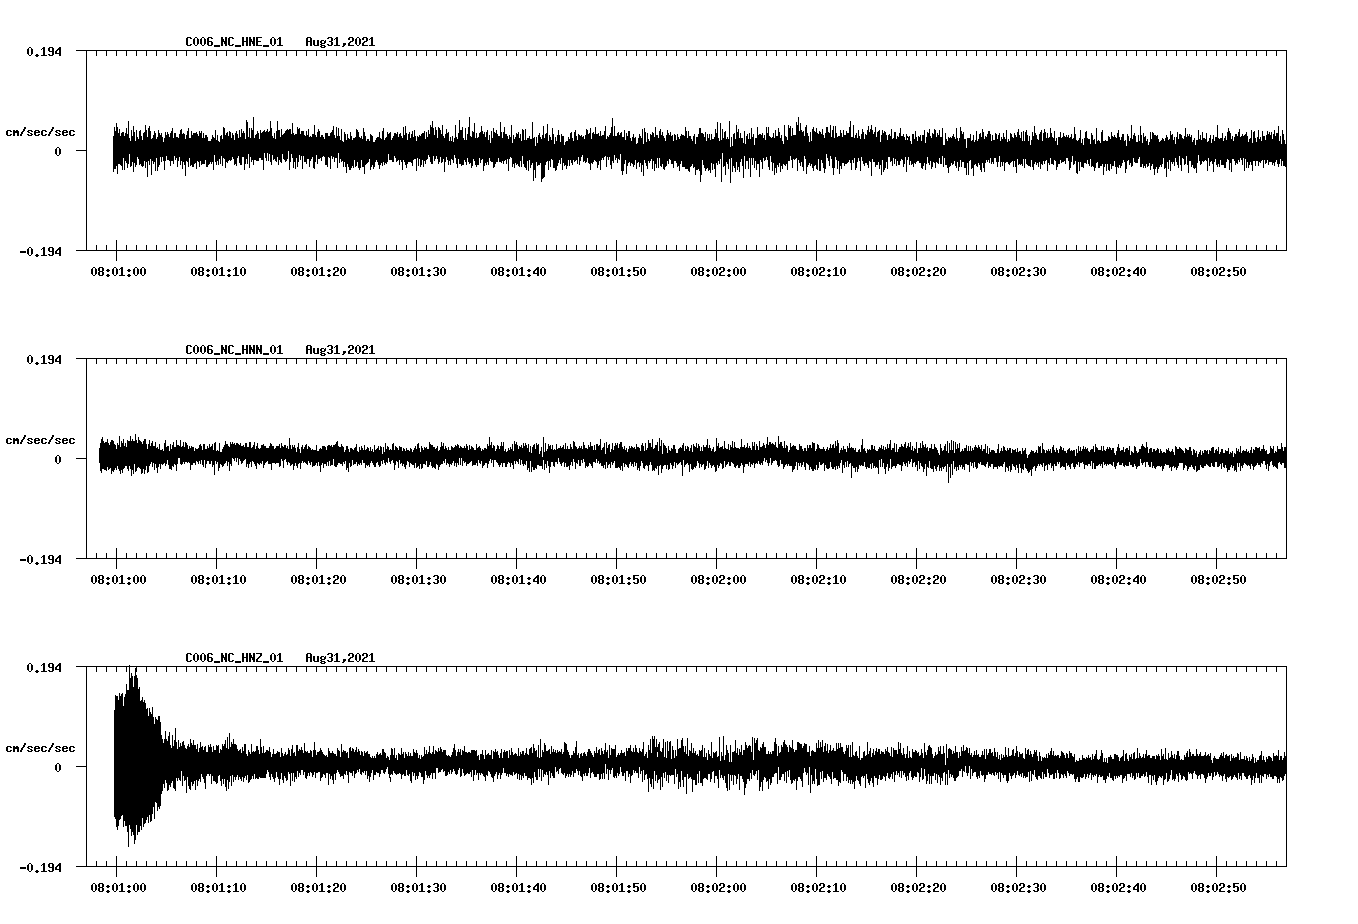The height and width of the screenshot is (924, 1358).
Task: Click 08:02:30 on the HNE time axis
Action: 1018,272
